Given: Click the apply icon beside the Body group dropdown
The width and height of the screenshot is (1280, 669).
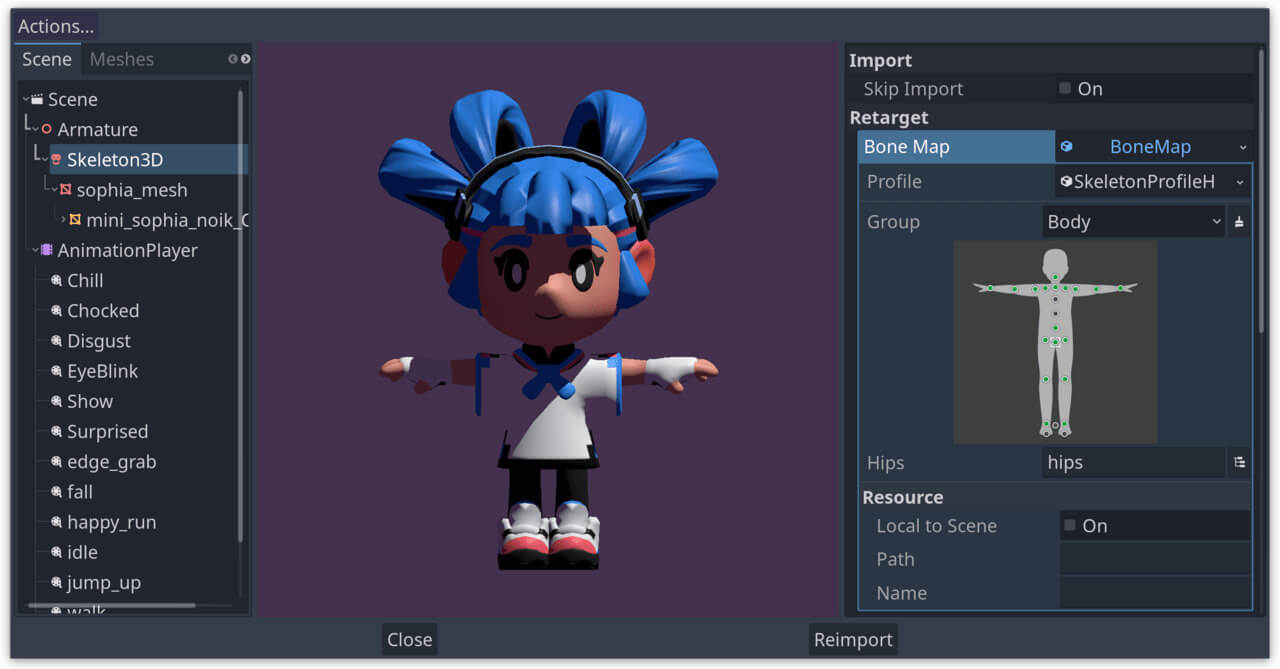Looking at the screenshot, I should [x=1238, y=221].
